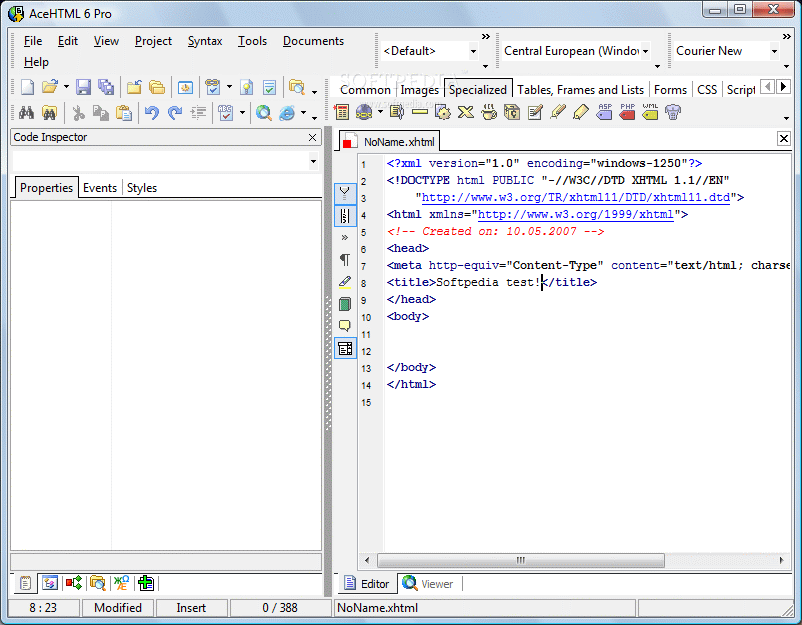
Task: Redo the last undone edit
Action: [x=175, y=113]
